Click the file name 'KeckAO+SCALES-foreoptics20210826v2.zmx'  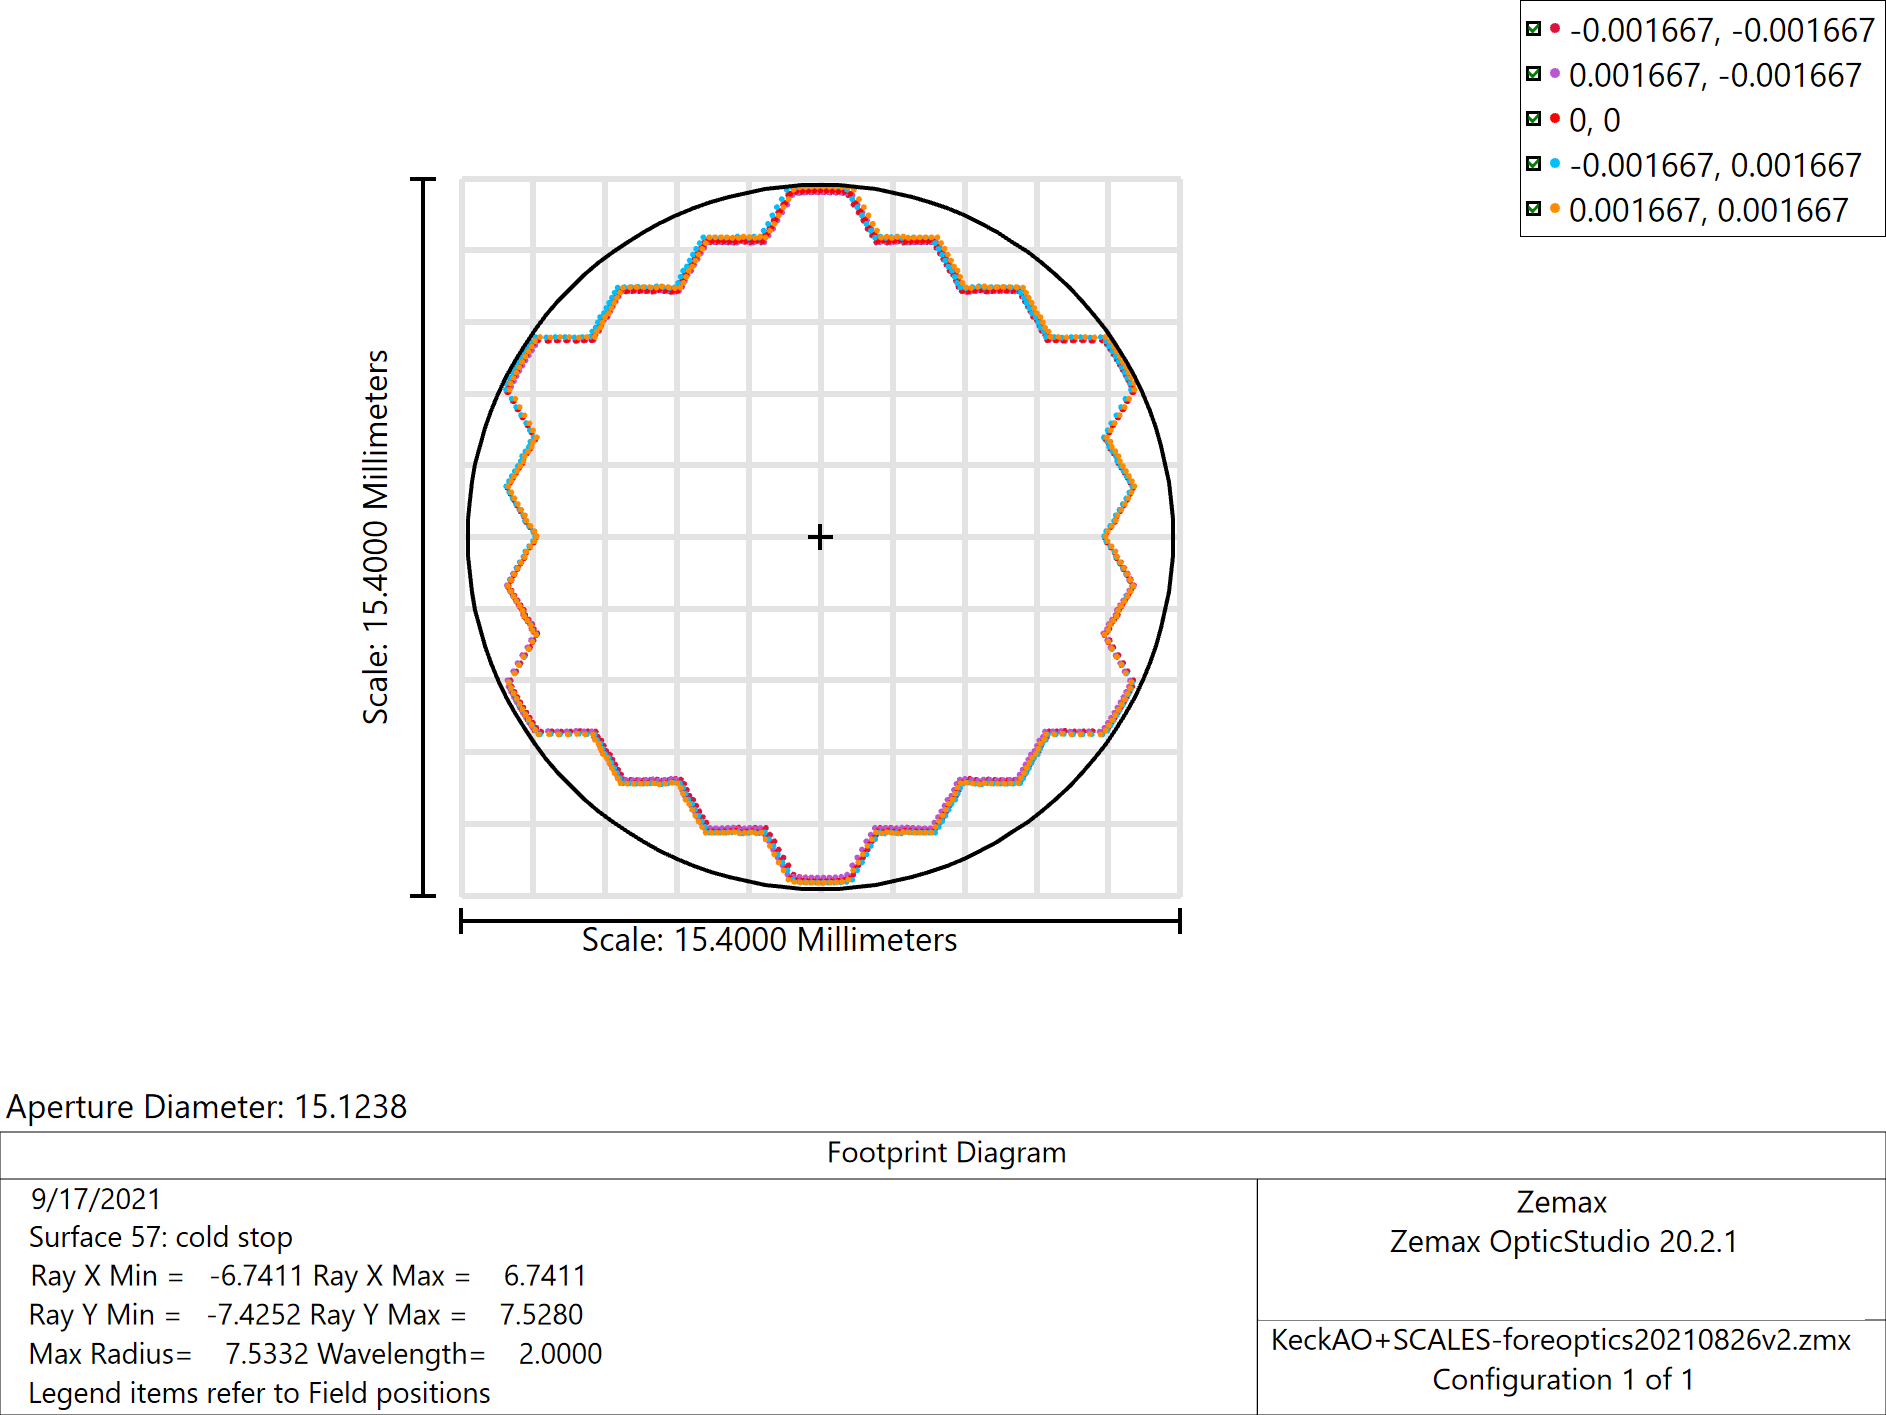pos(1561,1340)
